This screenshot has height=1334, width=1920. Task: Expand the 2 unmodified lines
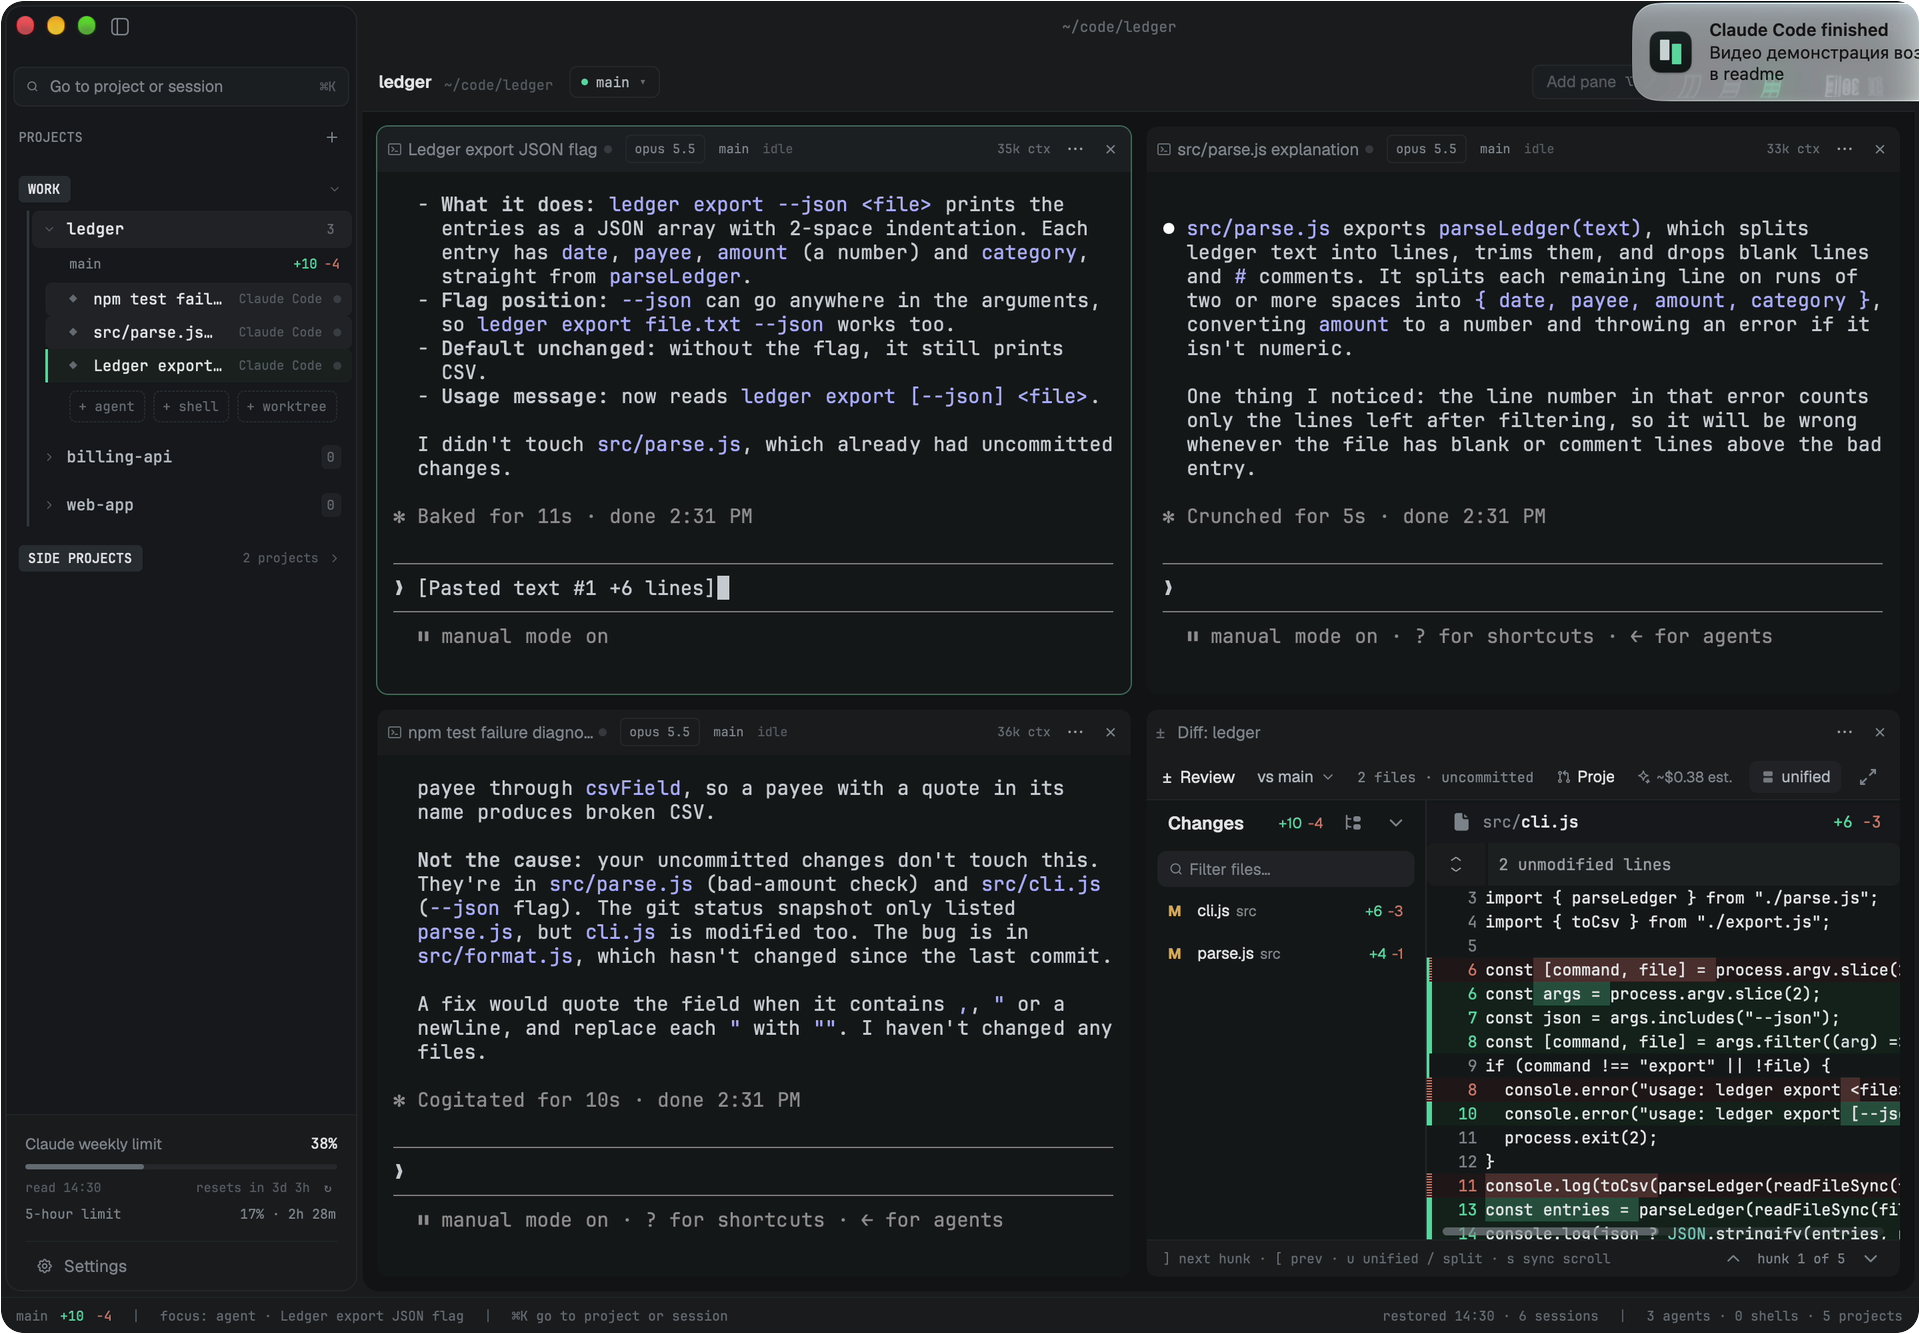(1456, 865)
